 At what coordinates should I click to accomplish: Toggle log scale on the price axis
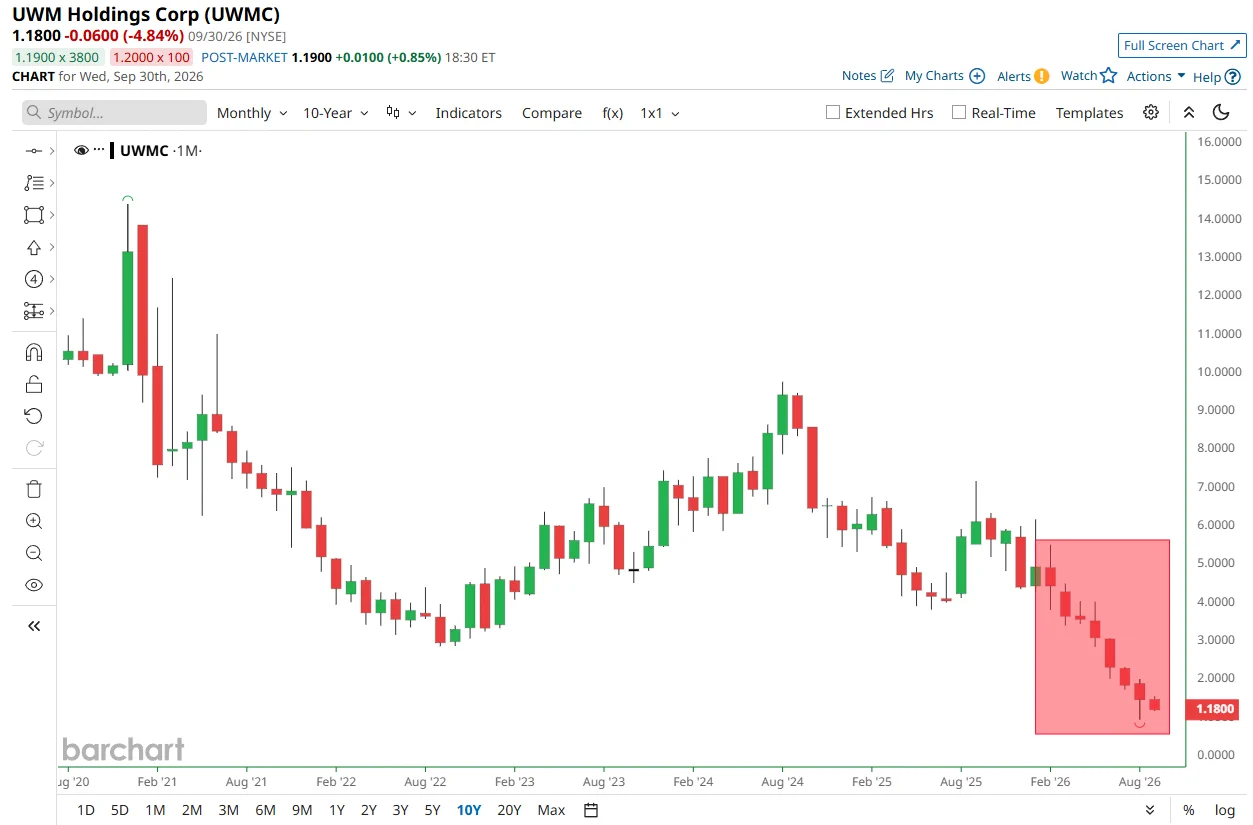coord(1225,810)
